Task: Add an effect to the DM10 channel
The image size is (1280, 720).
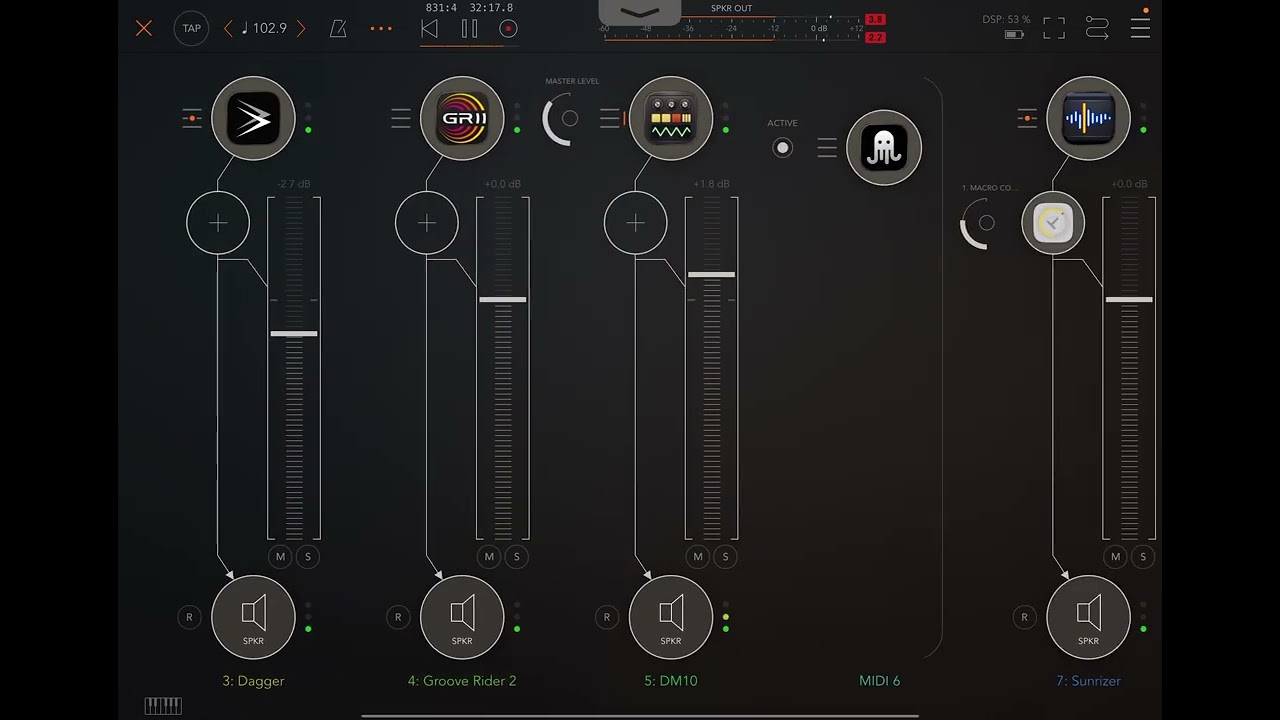Action: pyautogui.click(x=636, y=223)
